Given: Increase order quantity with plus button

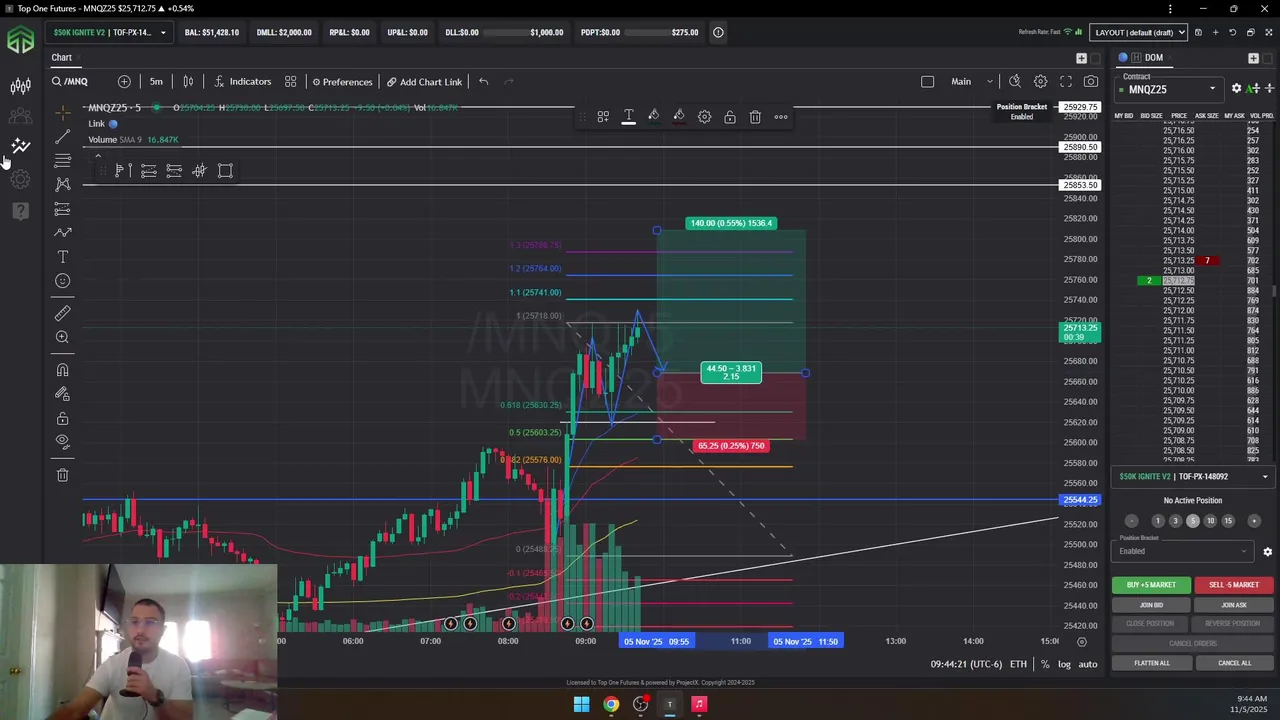Looking at the screenshot, I should click(x=1253, y=521).
